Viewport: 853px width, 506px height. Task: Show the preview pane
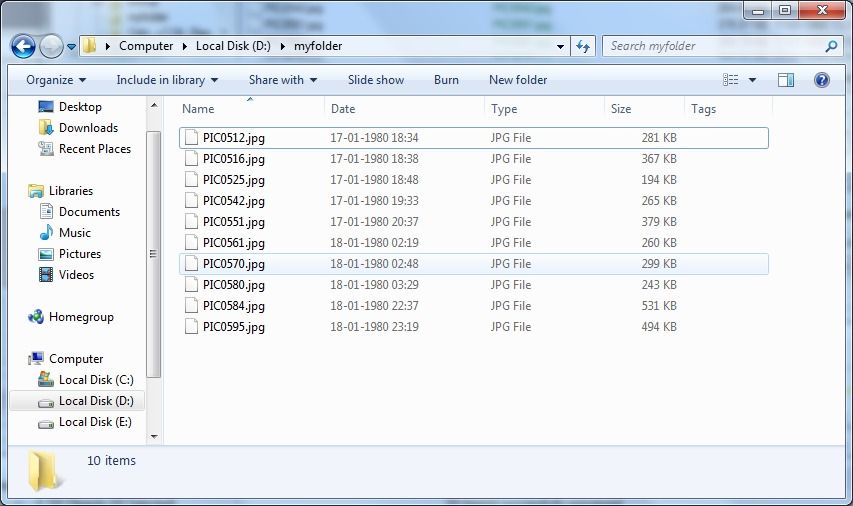(786, 80)
